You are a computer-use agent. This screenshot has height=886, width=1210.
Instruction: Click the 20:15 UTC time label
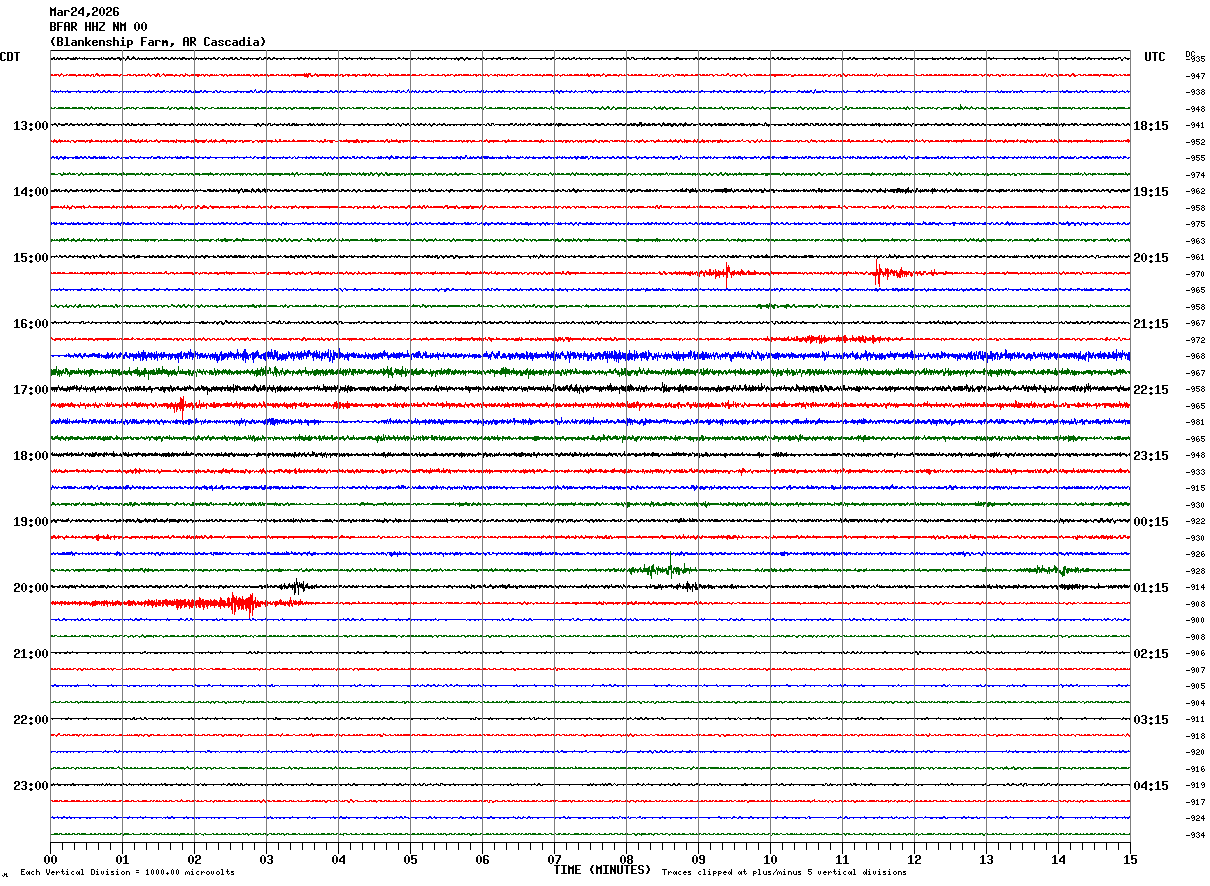[x=1151, y=258]
